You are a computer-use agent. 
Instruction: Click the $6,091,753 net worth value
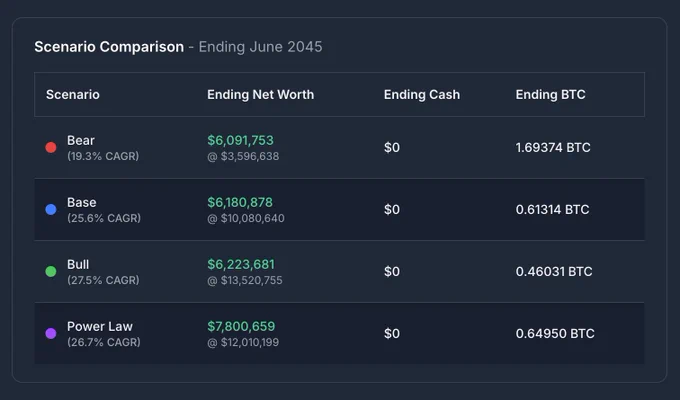(240, 141)
